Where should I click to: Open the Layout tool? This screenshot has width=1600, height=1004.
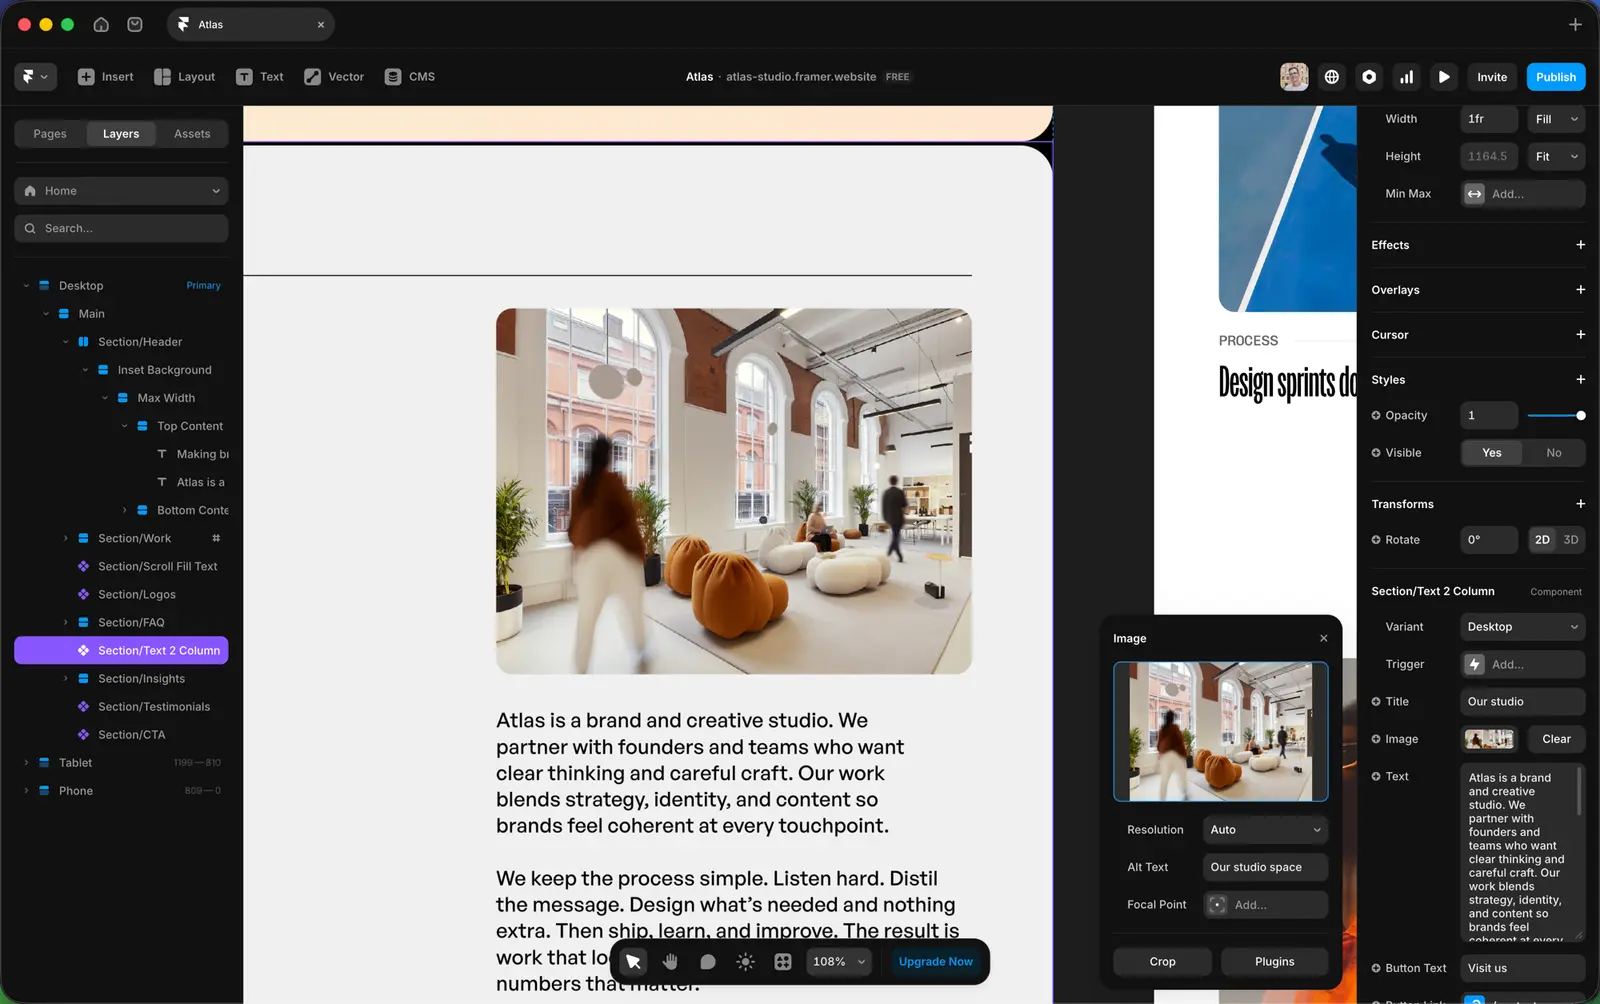click(185, 77)
